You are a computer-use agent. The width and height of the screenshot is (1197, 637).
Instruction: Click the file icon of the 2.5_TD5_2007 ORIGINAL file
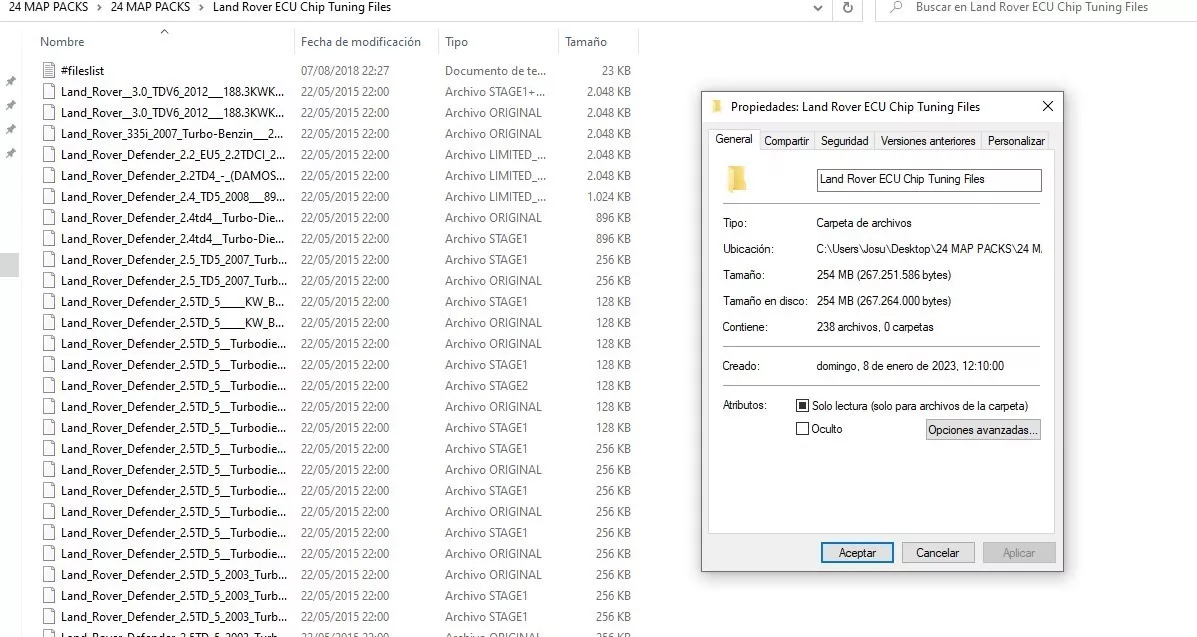point(49,280)
